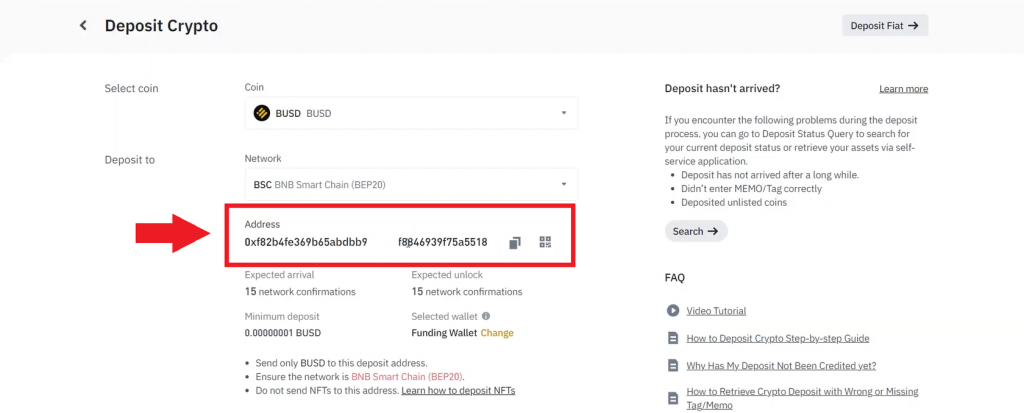
Task: Click document icon beside Not Been Credited
Action: (673, 365)
